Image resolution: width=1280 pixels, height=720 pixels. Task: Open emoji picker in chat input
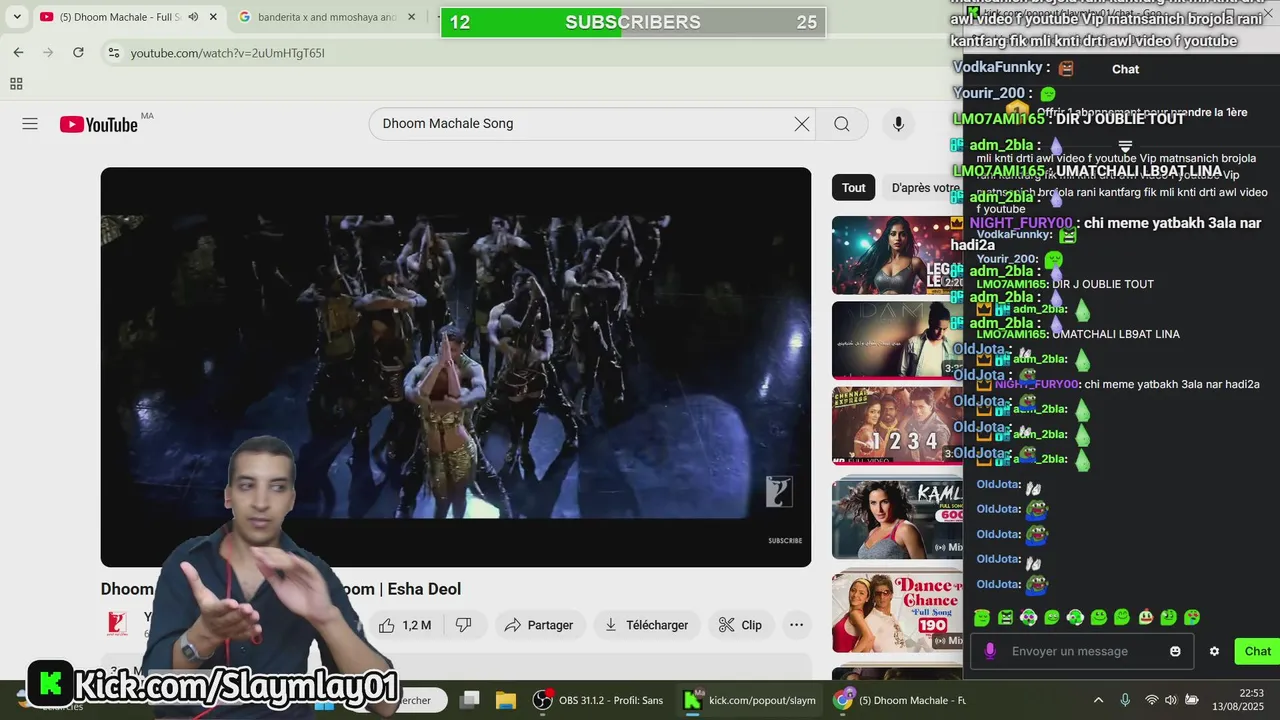tap(1175, 651)
